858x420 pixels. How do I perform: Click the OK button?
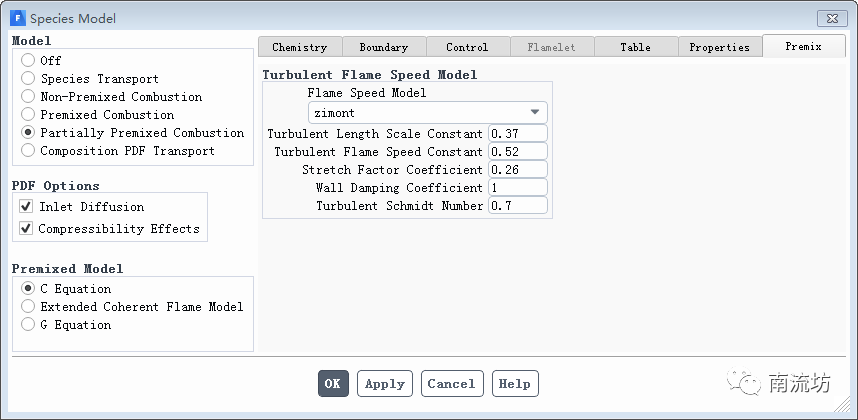(x=333, y=383)
